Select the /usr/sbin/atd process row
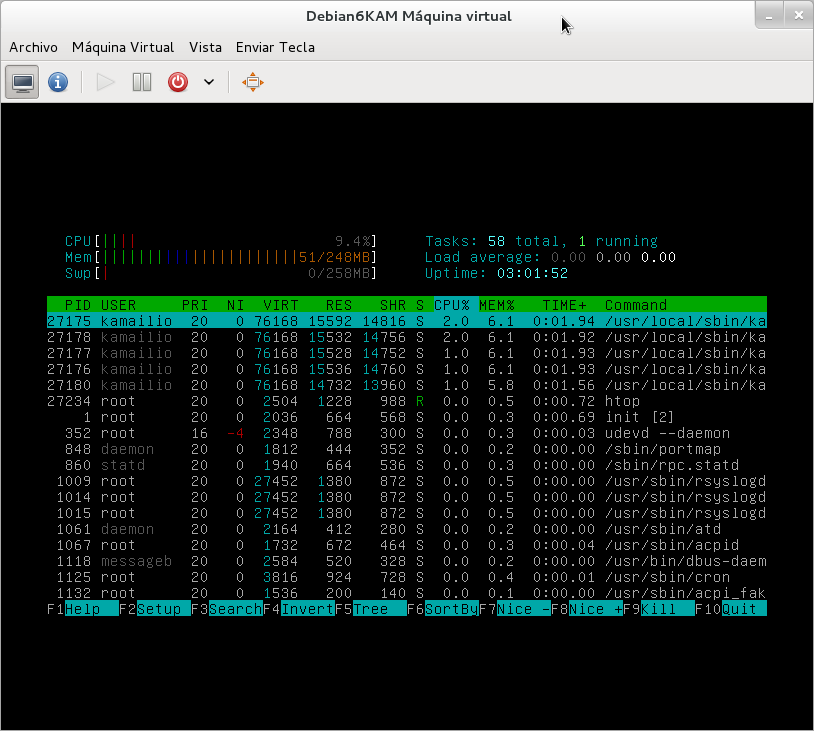This screenshot has height=731, width=814. [406, 529]
